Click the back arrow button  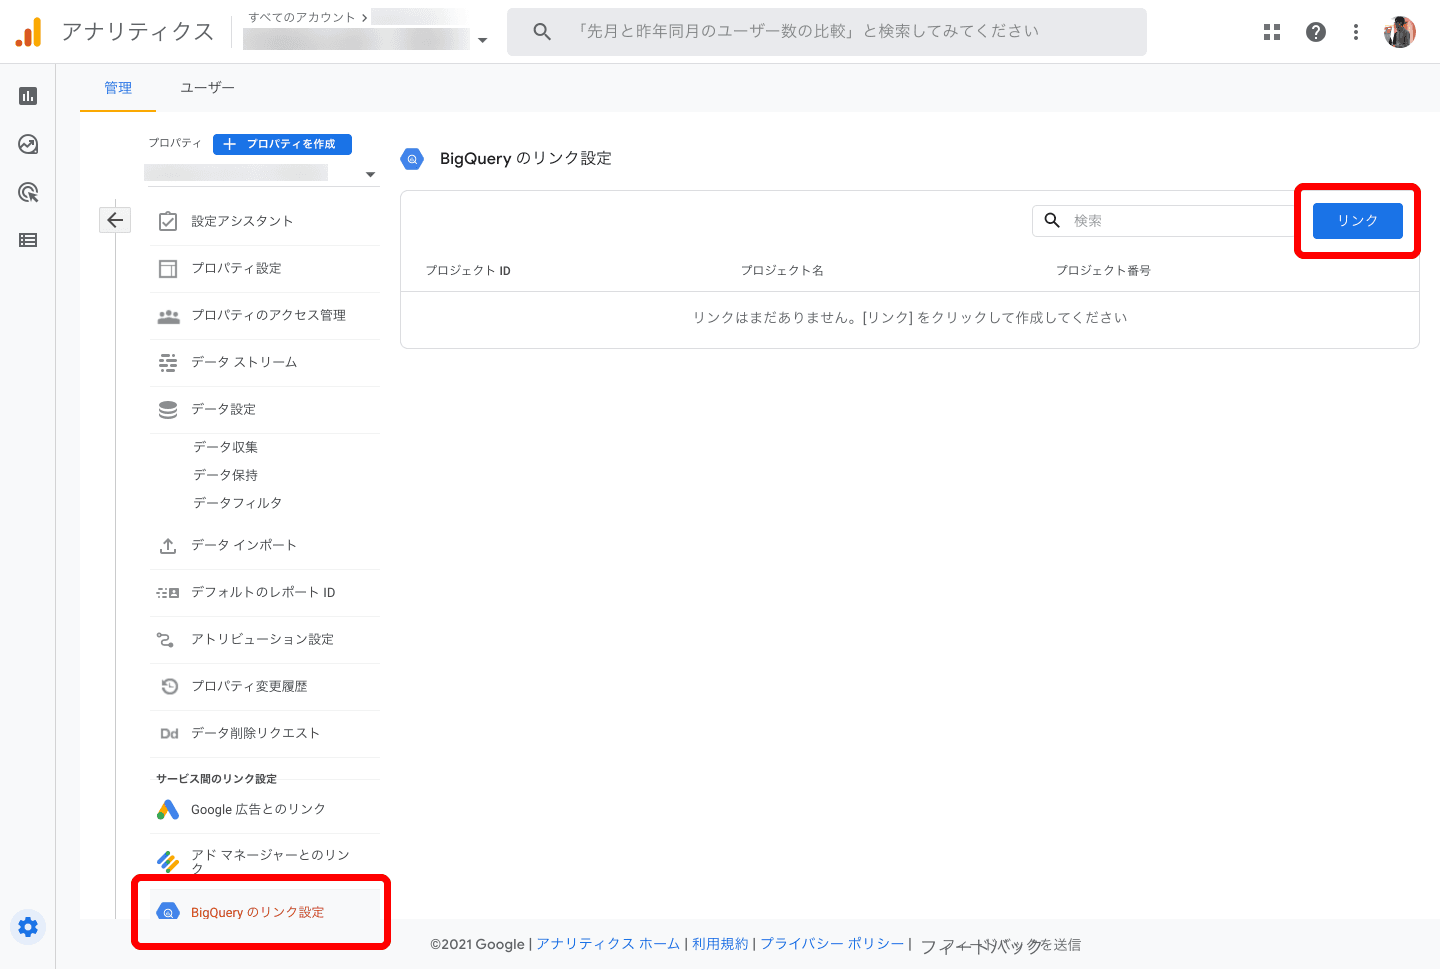pos(115,220)
